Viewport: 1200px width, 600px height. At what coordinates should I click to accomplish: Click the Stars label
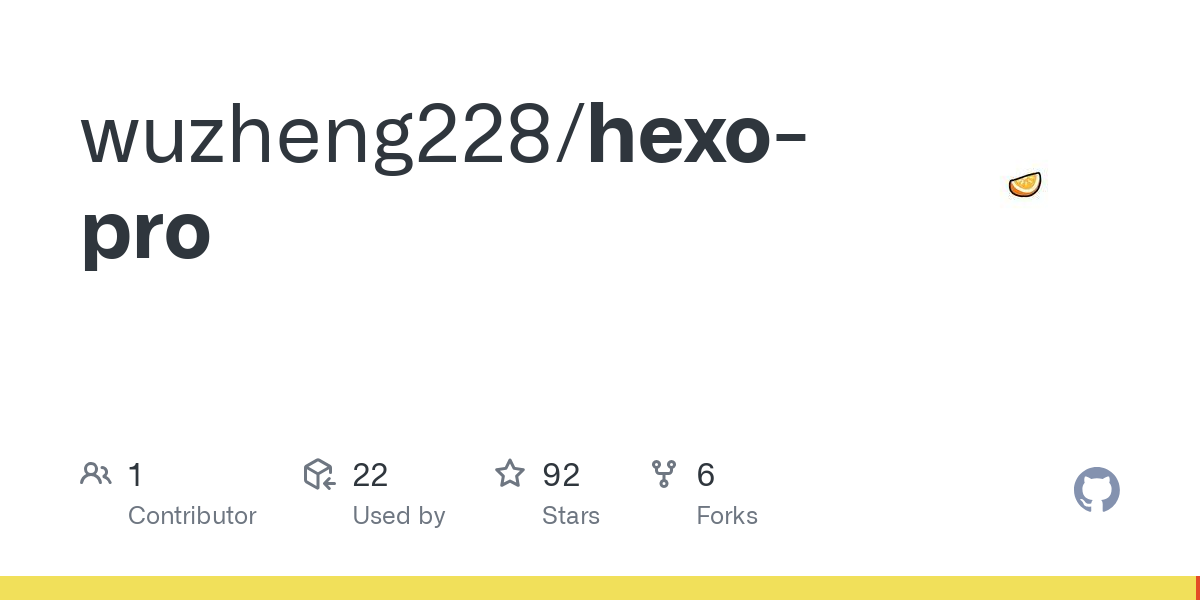tap(570, 516)
